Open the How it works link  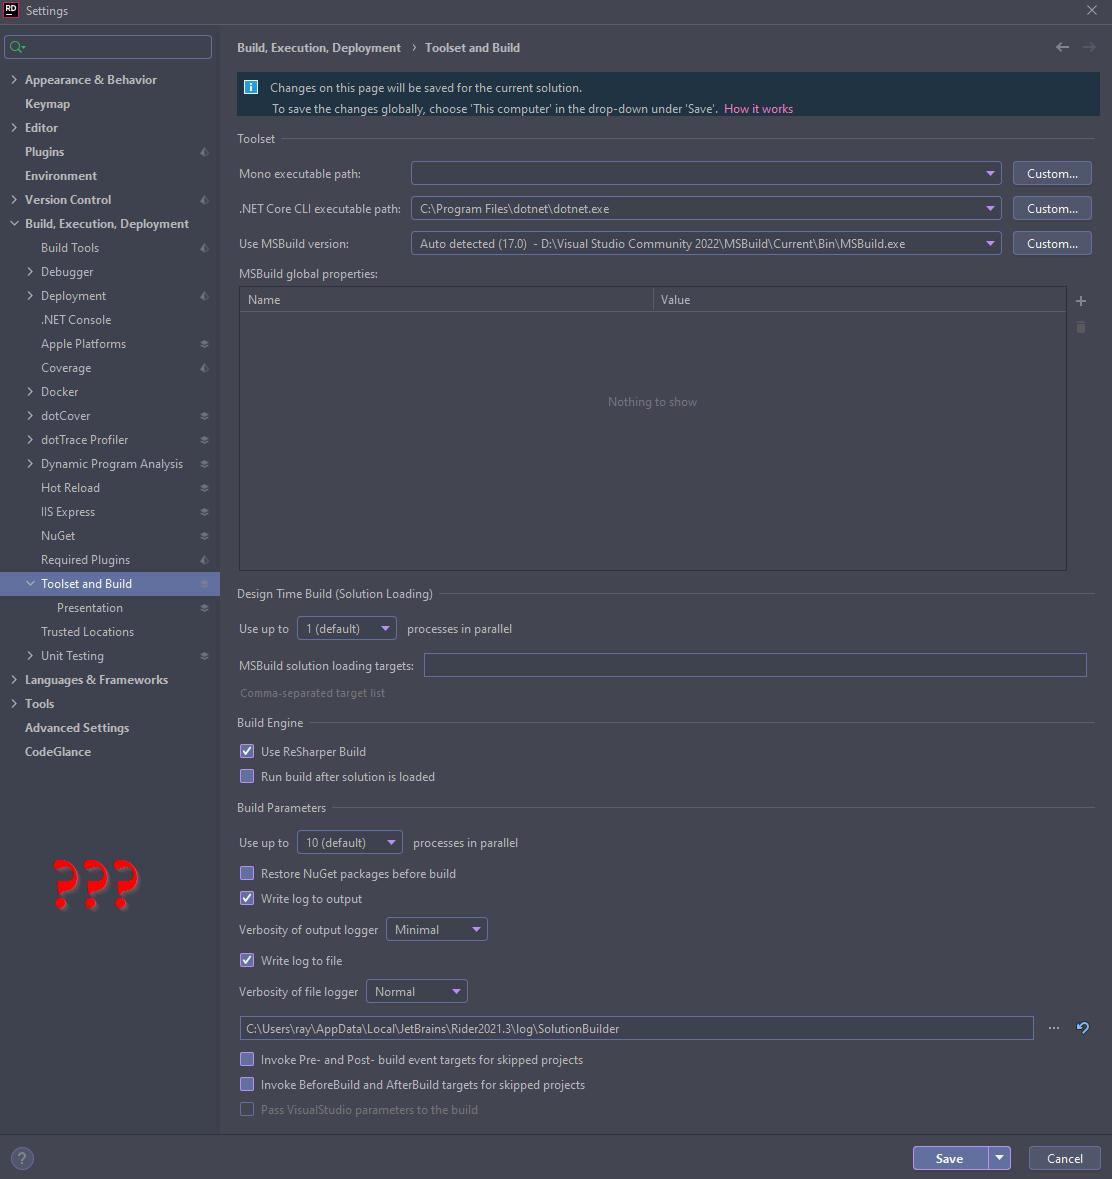[758, 108]
